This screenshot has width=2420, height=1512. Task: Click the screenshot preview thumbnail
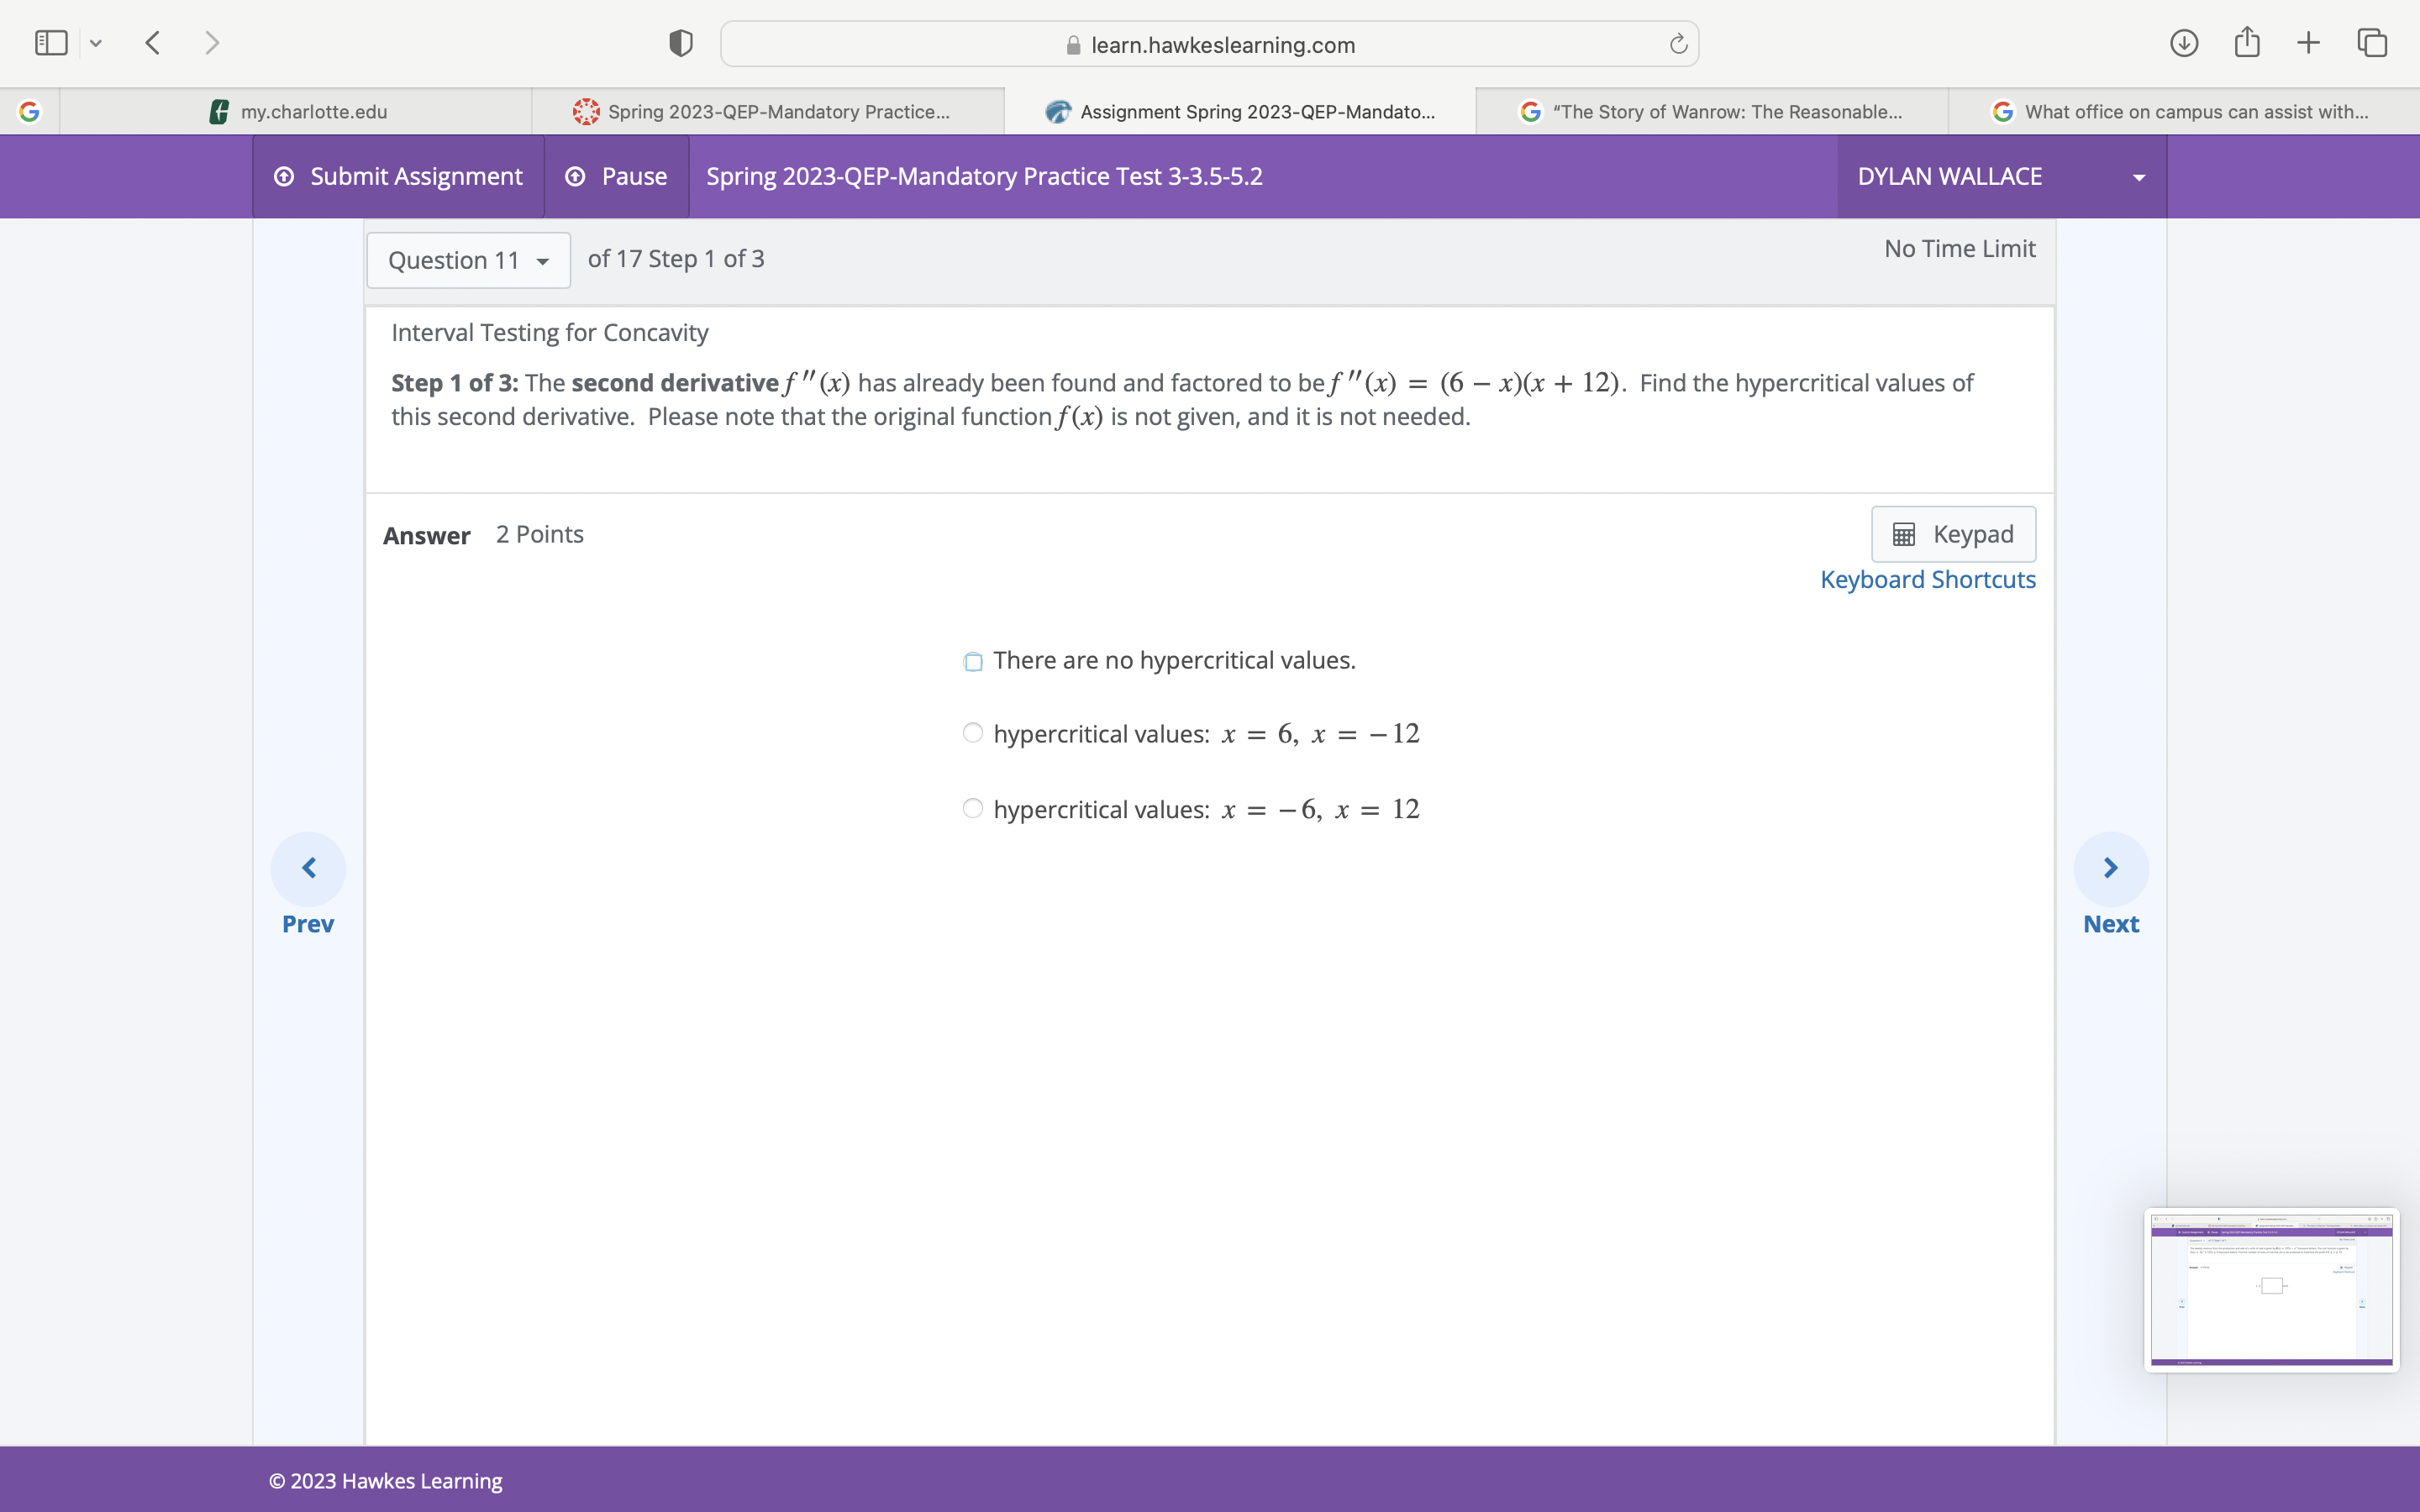2271,1290
